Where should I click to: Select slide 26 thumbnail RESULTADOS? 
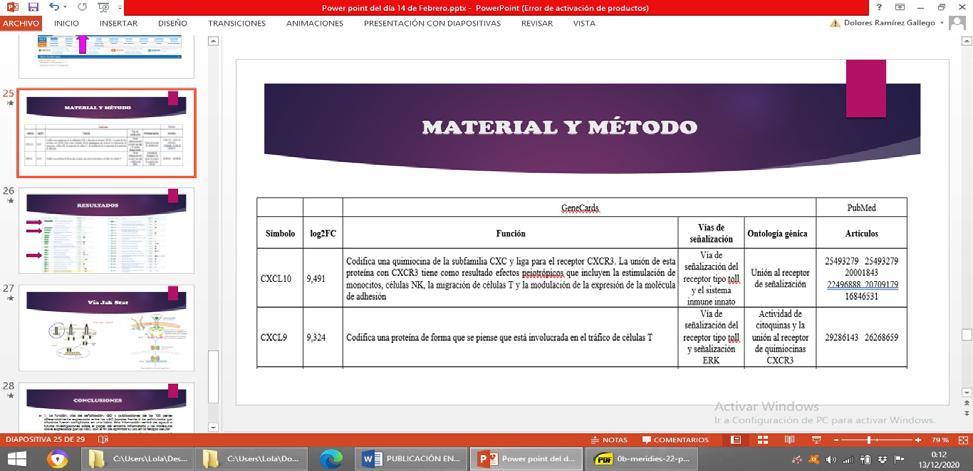(x=106, y=230)
